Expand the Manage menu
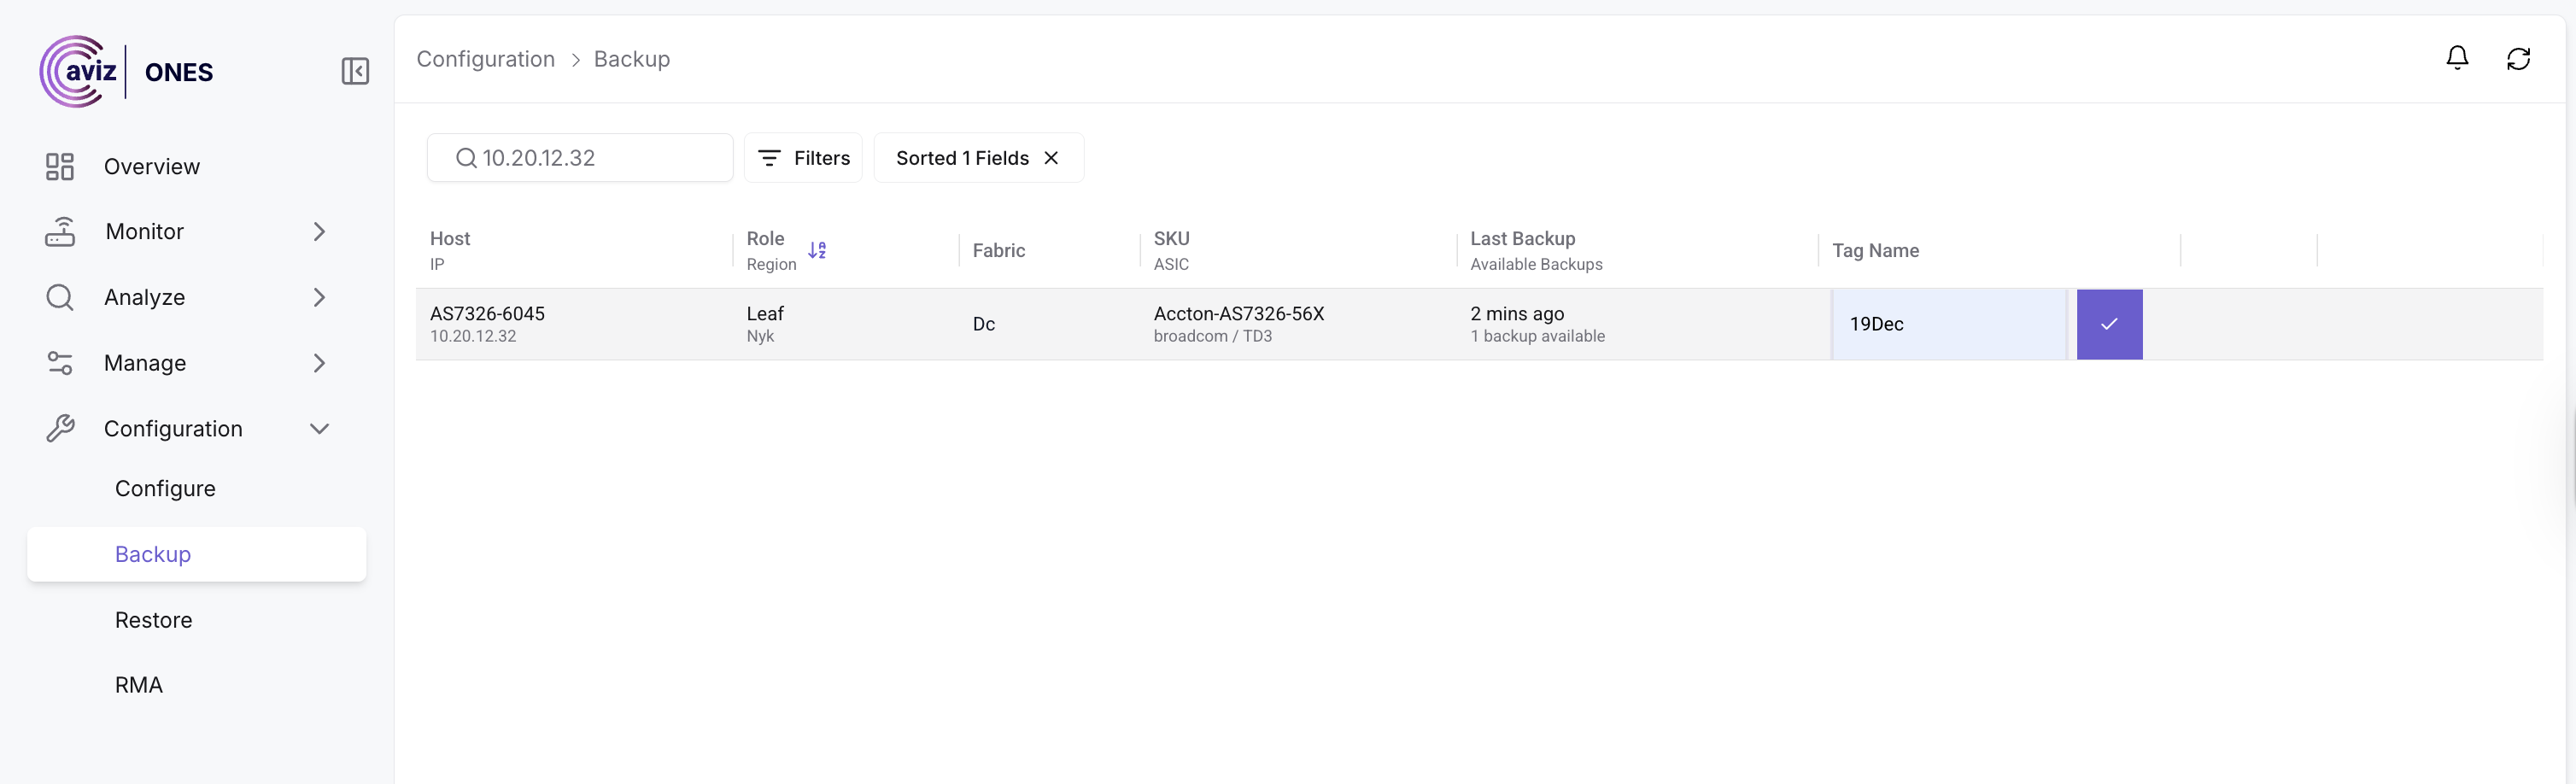The width and height of the screenshot is (2576, 784). point(319,363)
